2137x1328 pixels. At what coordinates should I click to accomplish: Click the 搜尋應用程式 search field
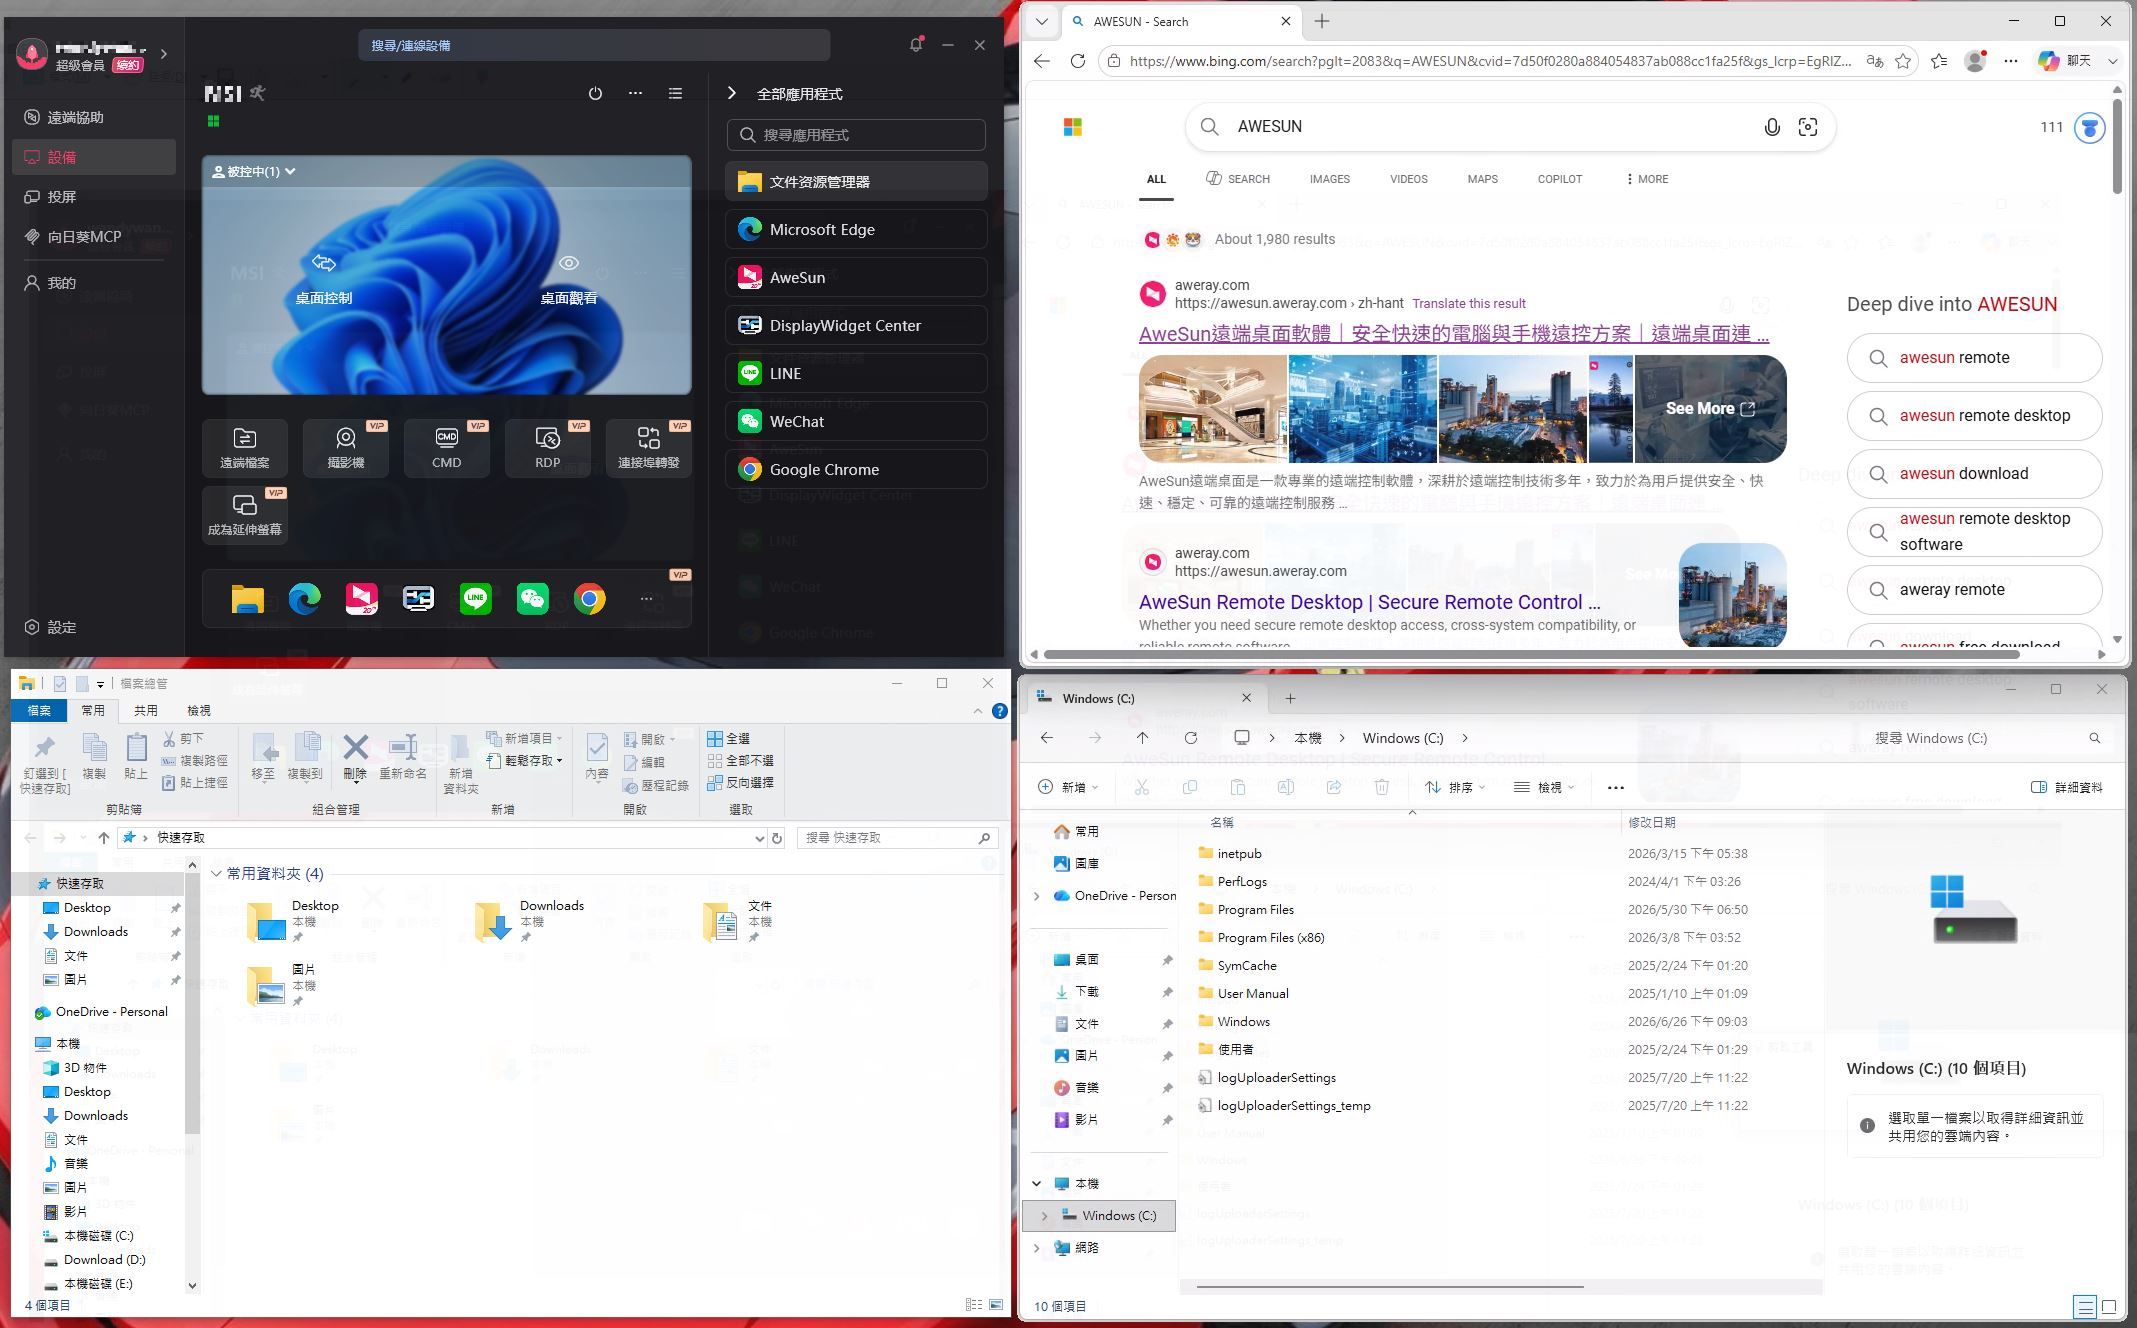point(856,135)
